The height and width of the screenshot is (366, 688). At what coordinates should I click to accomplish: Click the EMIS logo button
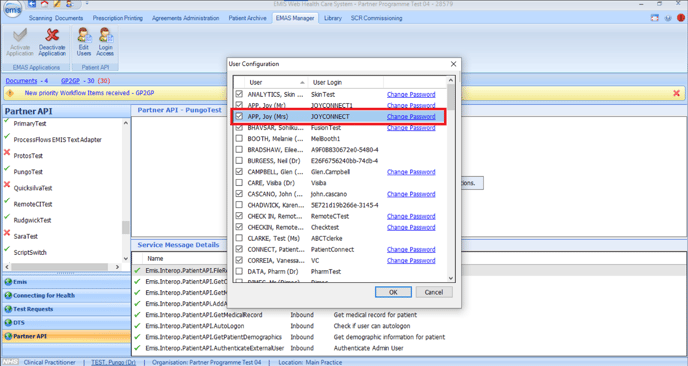tap(12, 9)
